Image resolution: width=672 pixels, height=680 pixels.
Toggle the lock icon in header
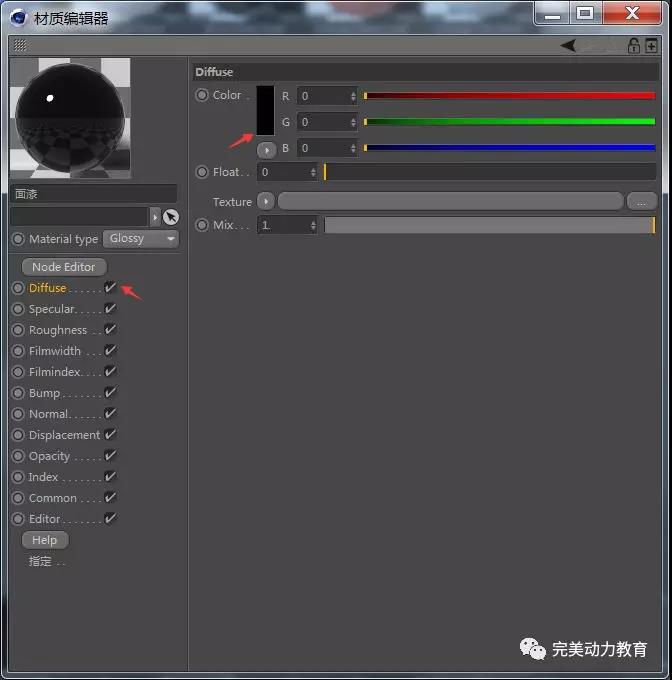click(x=633, y=45)
